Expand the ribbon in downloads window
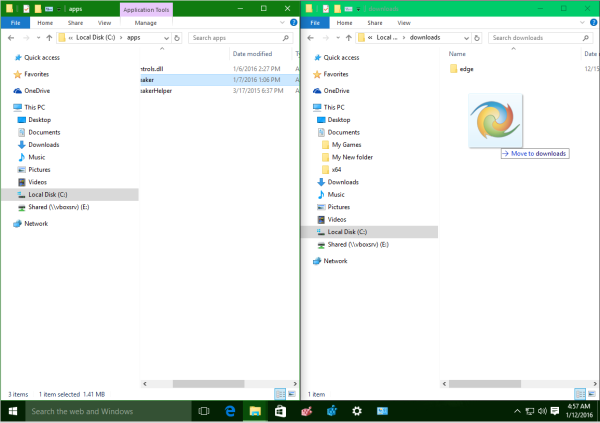 582,23
